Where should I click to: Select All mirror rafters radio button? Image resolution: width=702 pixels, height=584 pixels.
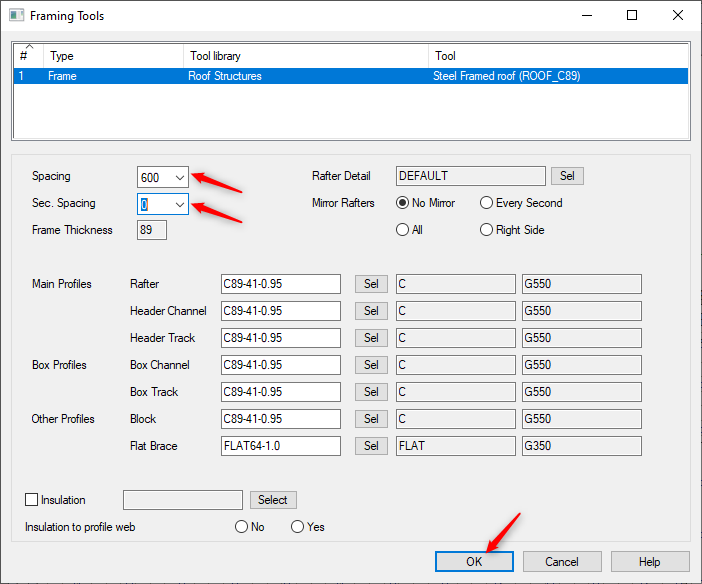click(x=403, y=230)
